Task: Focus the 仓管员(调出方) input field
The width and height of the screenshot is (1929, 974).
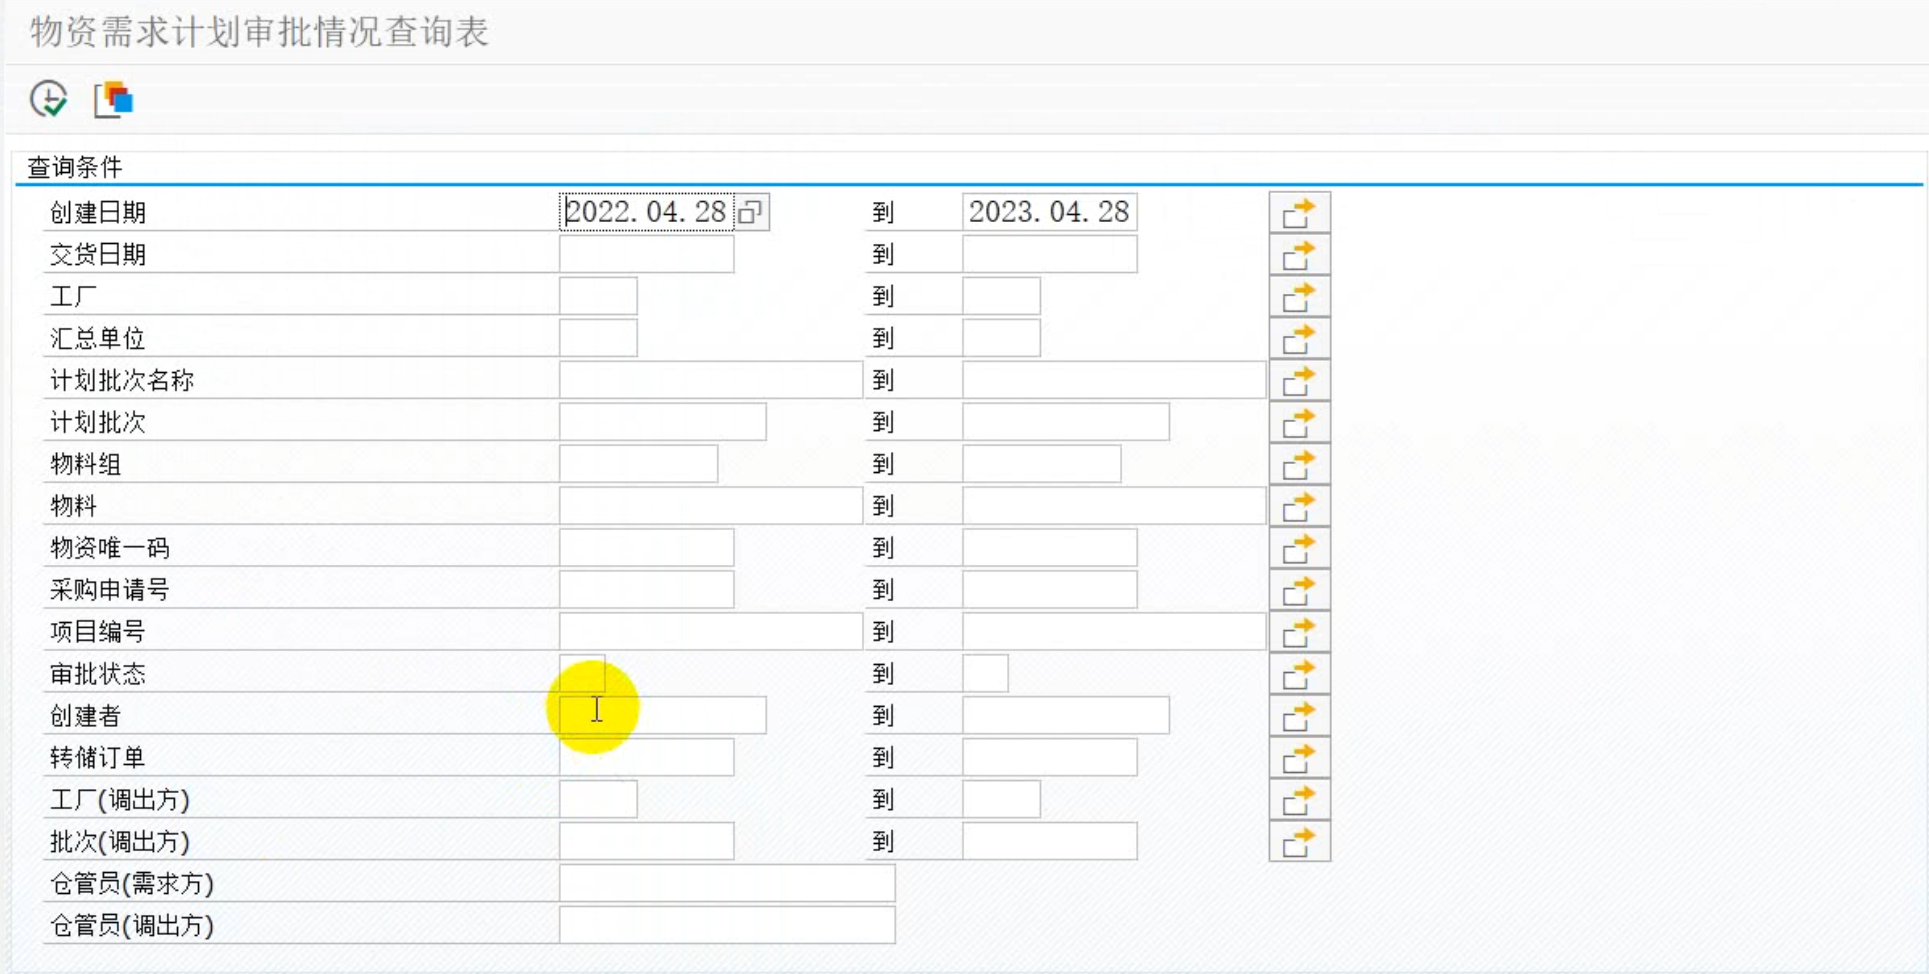Action: coord(726,926)
